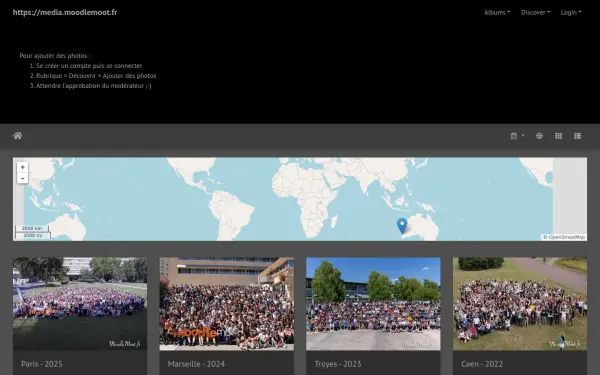The image size is (600, 375).
Task: Open the Caen - 2022 album thumbnail
Action: coord(520,304)
